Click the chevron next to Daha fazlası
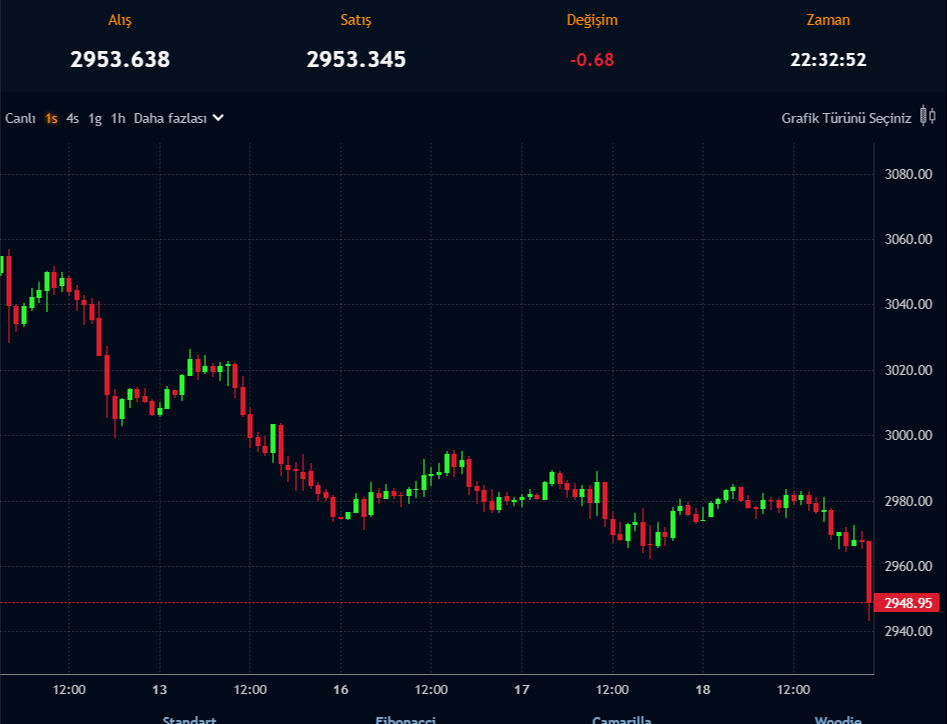The width and height of the screenshot is (947, 724). [216, 117]
